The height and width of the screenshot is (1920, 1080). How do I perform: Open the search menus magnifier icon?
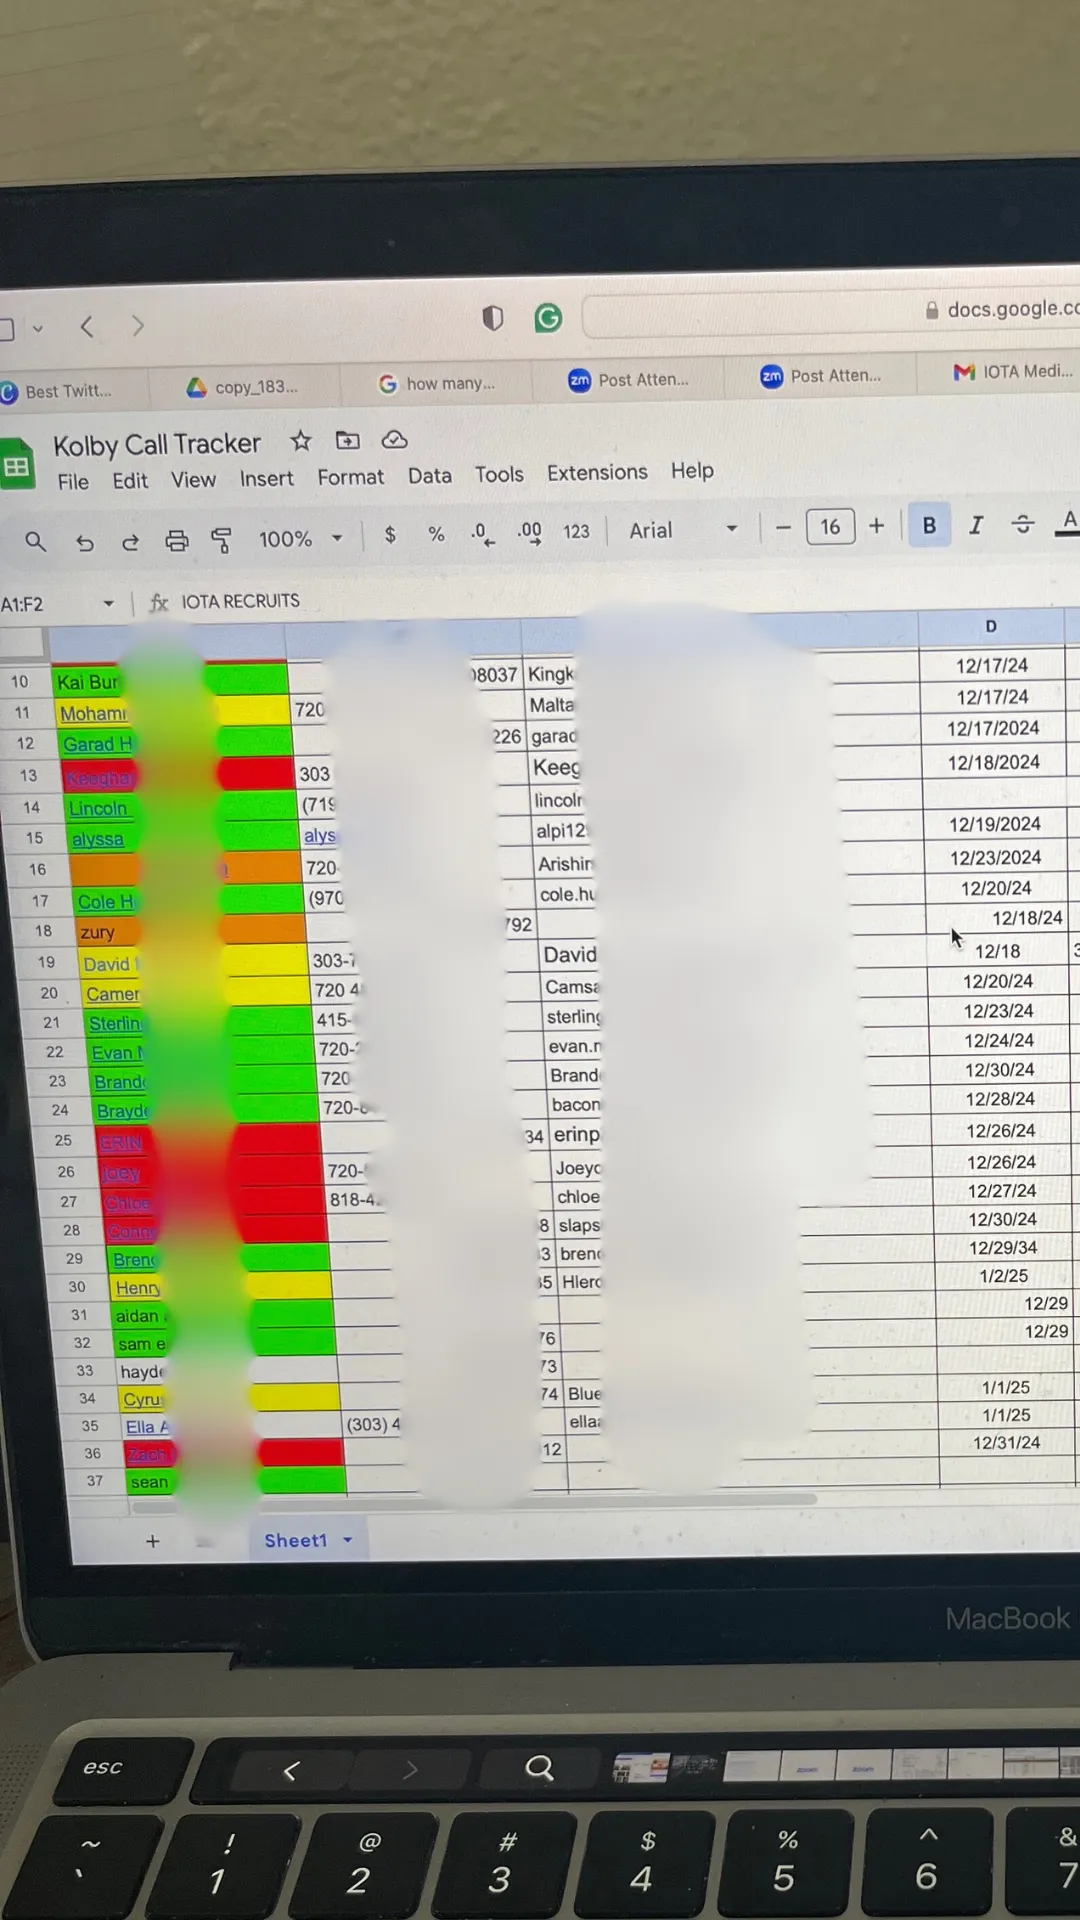35,542
